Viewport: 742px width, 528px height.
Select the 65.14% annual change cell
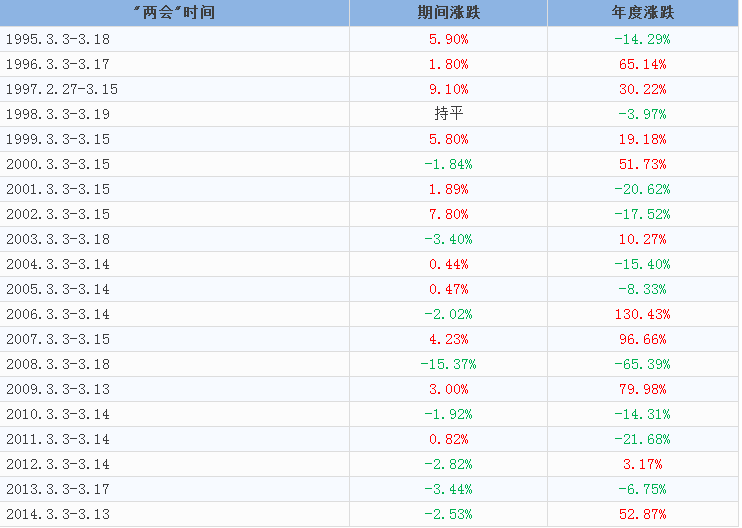[642, 64]
